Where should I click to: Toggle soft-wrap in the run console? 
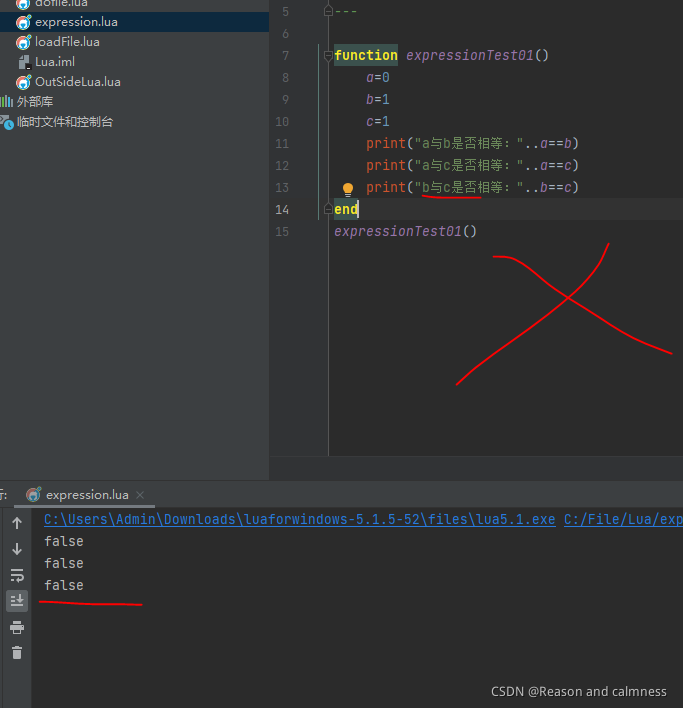[x=17, y=575]
